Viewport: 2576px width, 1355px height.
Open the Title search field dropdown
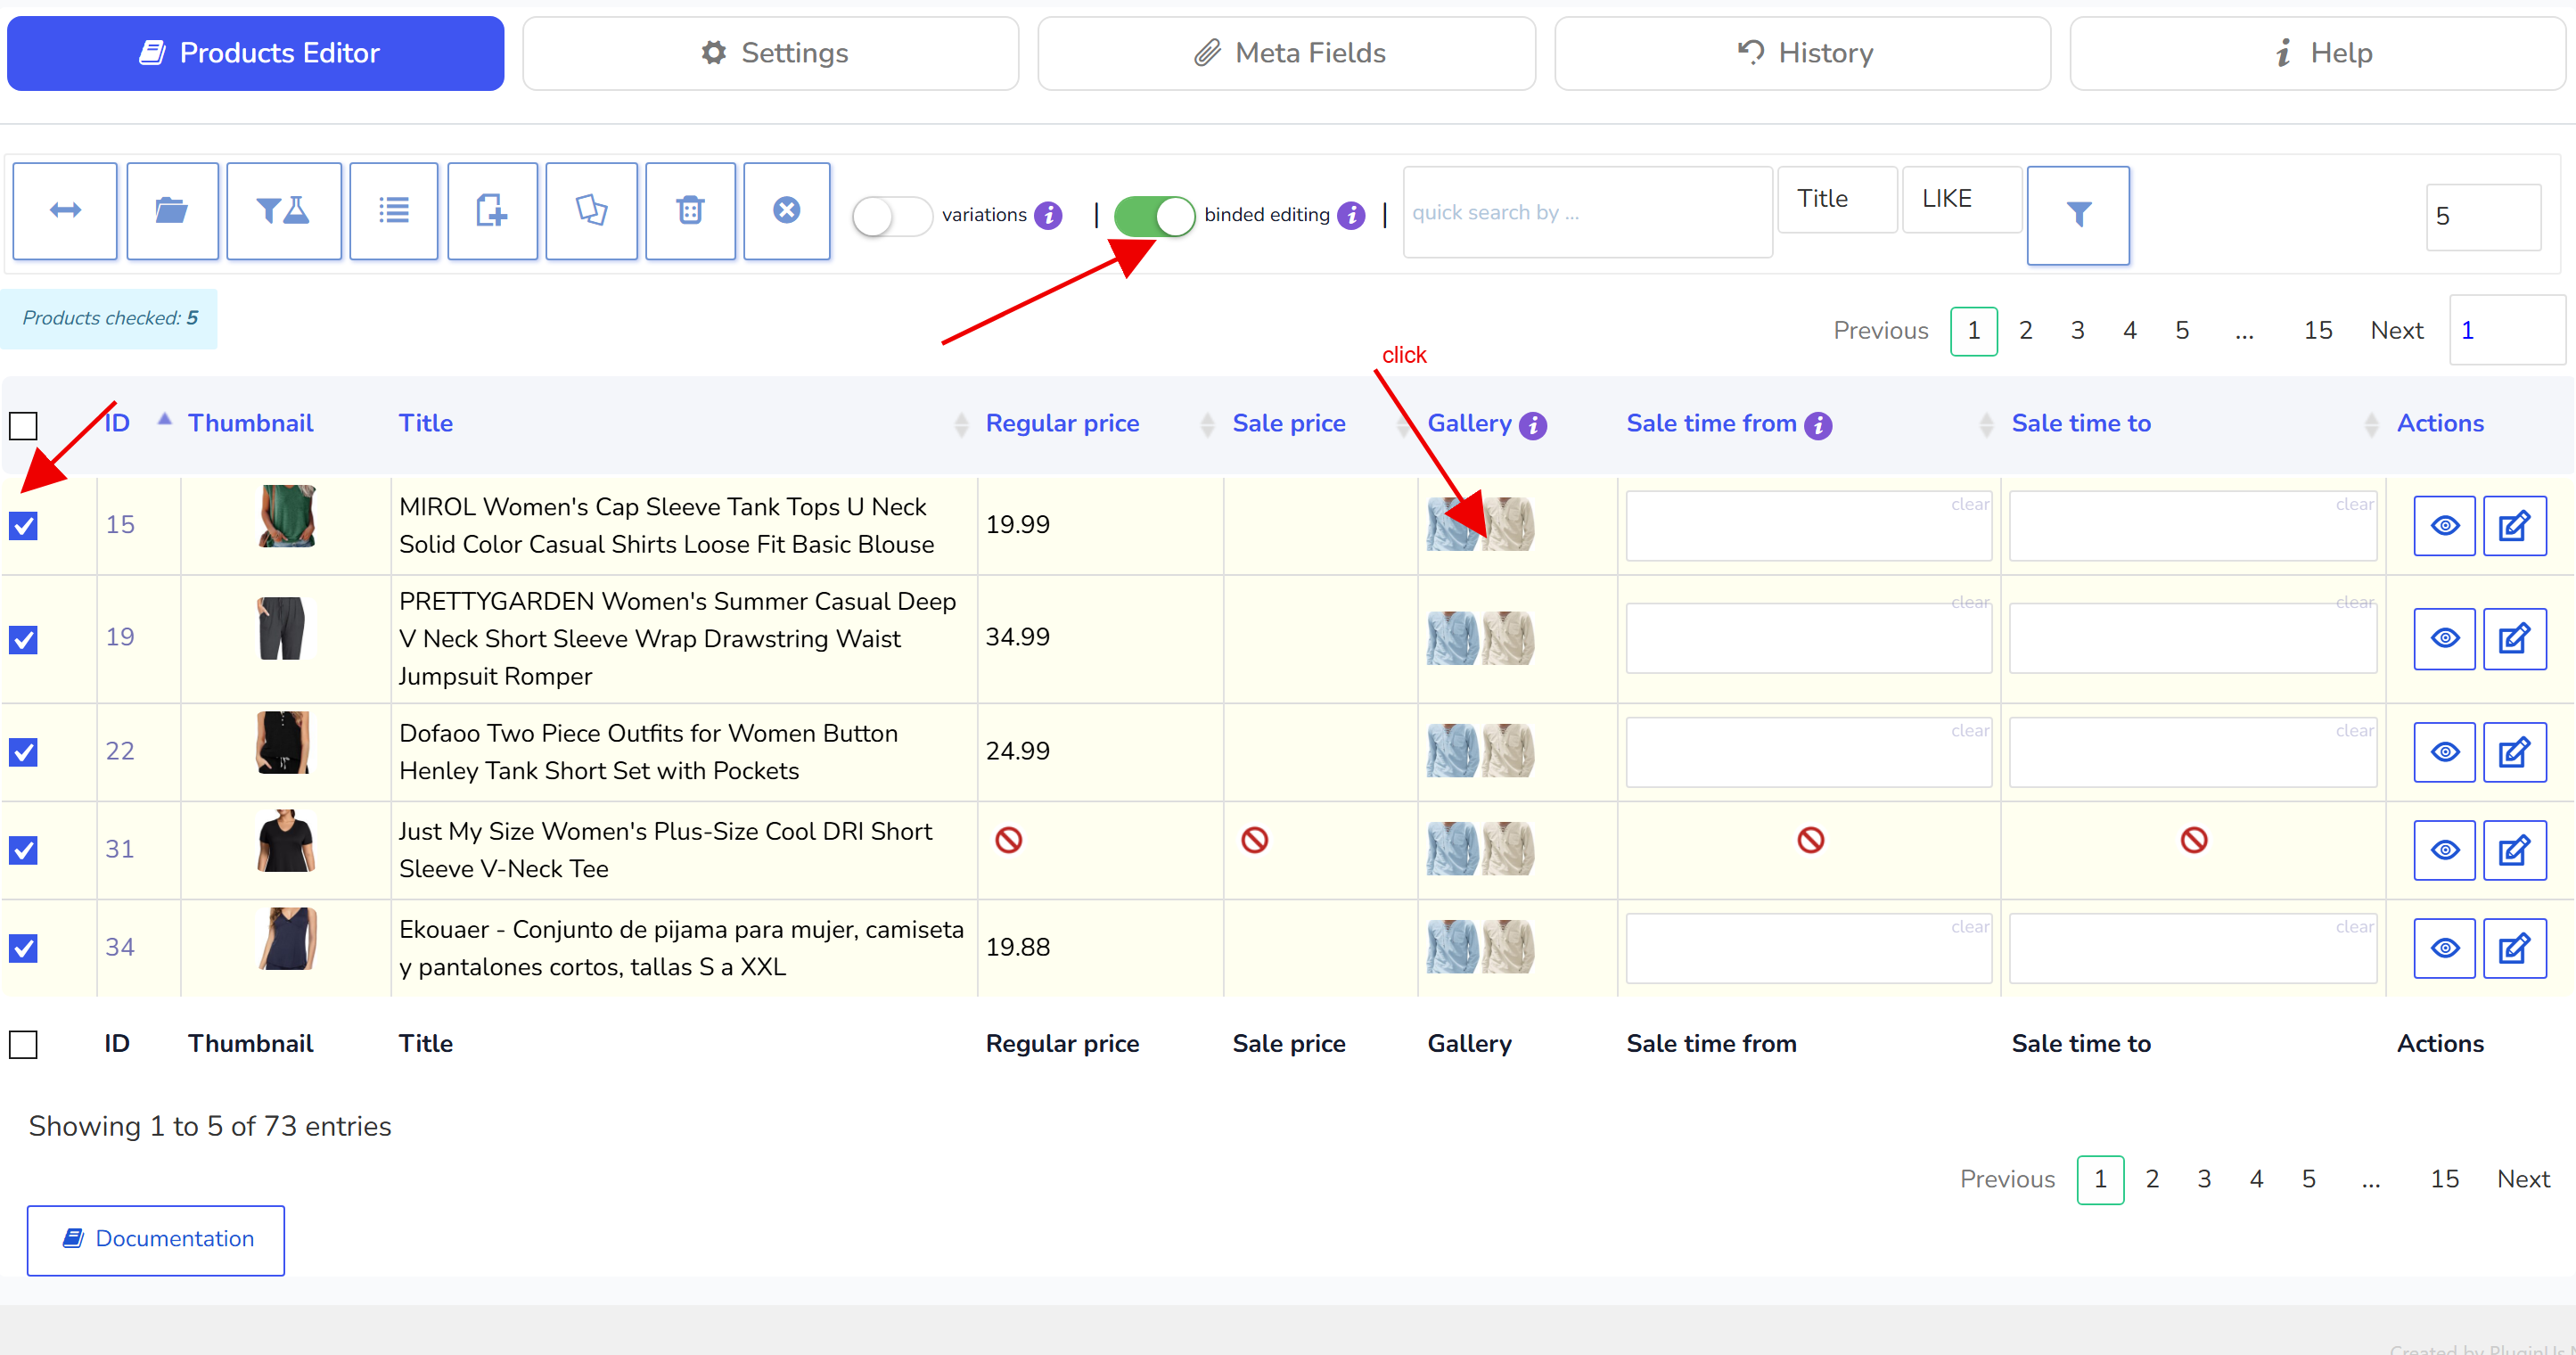(1837, 199)
